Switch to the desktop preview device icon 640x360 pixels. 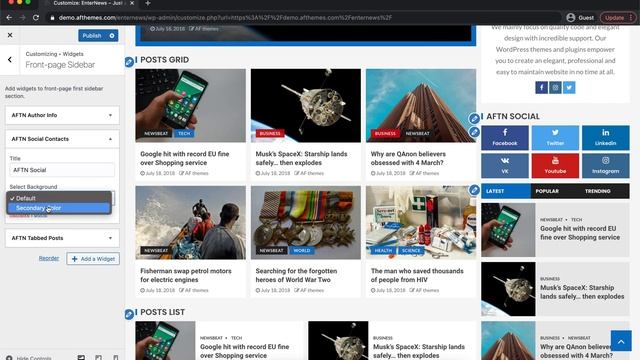(x=81, y=358)
